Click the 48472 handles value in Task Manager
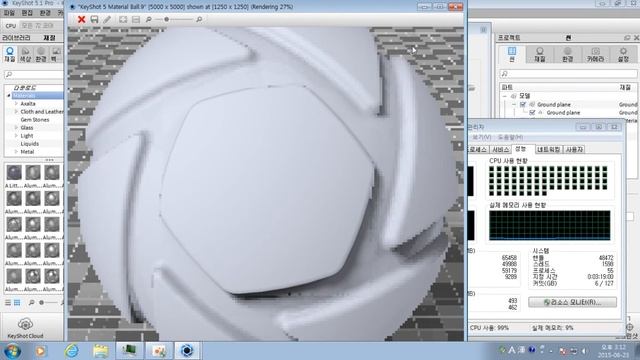640x360 pixels. click(x=606, y=258)
